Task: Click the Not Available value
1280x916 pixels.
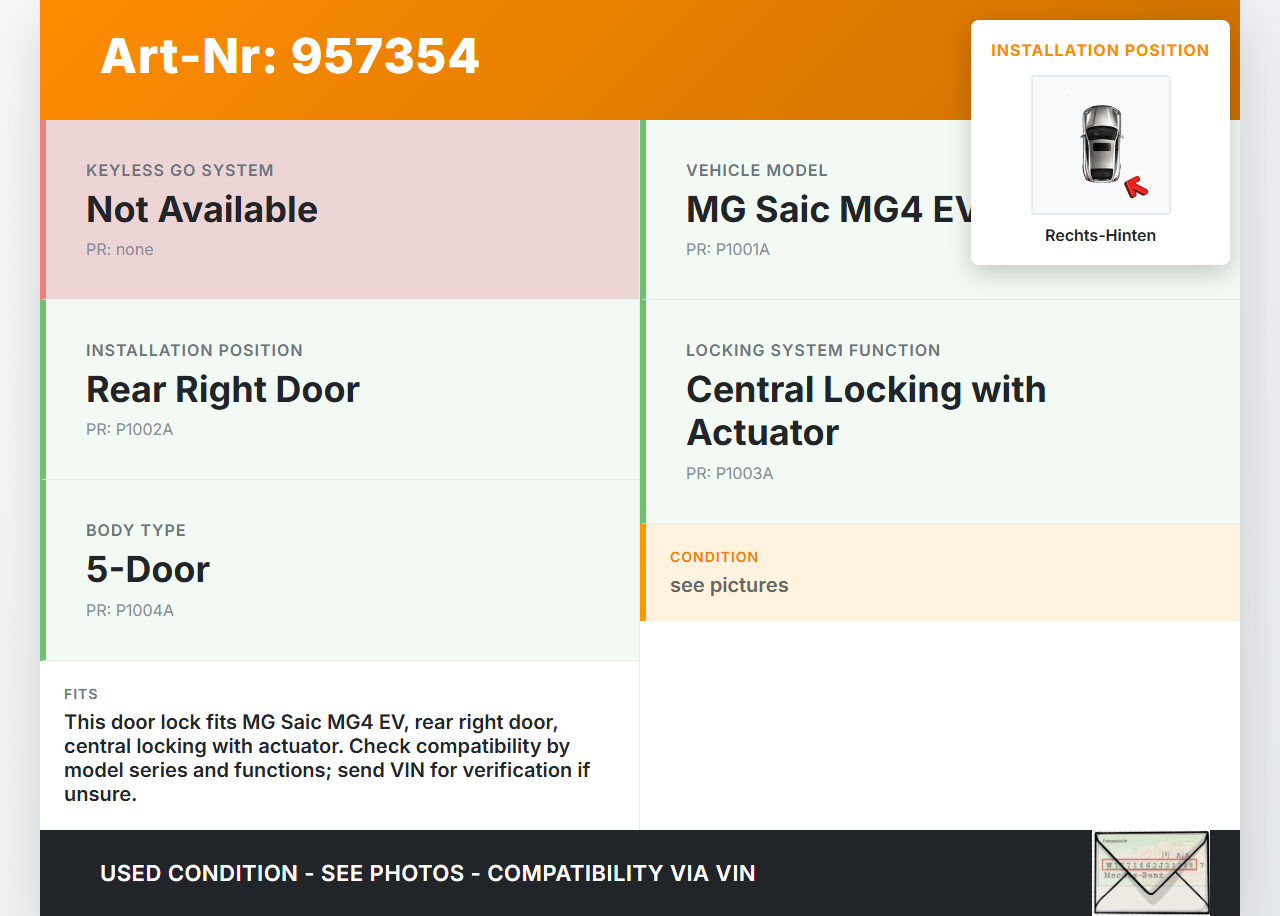Action: (x=202, y=210)
